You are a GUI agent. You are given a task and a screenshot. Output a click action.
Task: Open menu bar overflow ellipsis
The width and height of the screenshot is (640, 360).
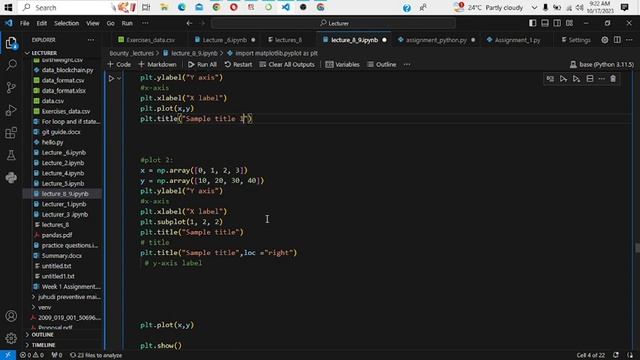point(145,23)
